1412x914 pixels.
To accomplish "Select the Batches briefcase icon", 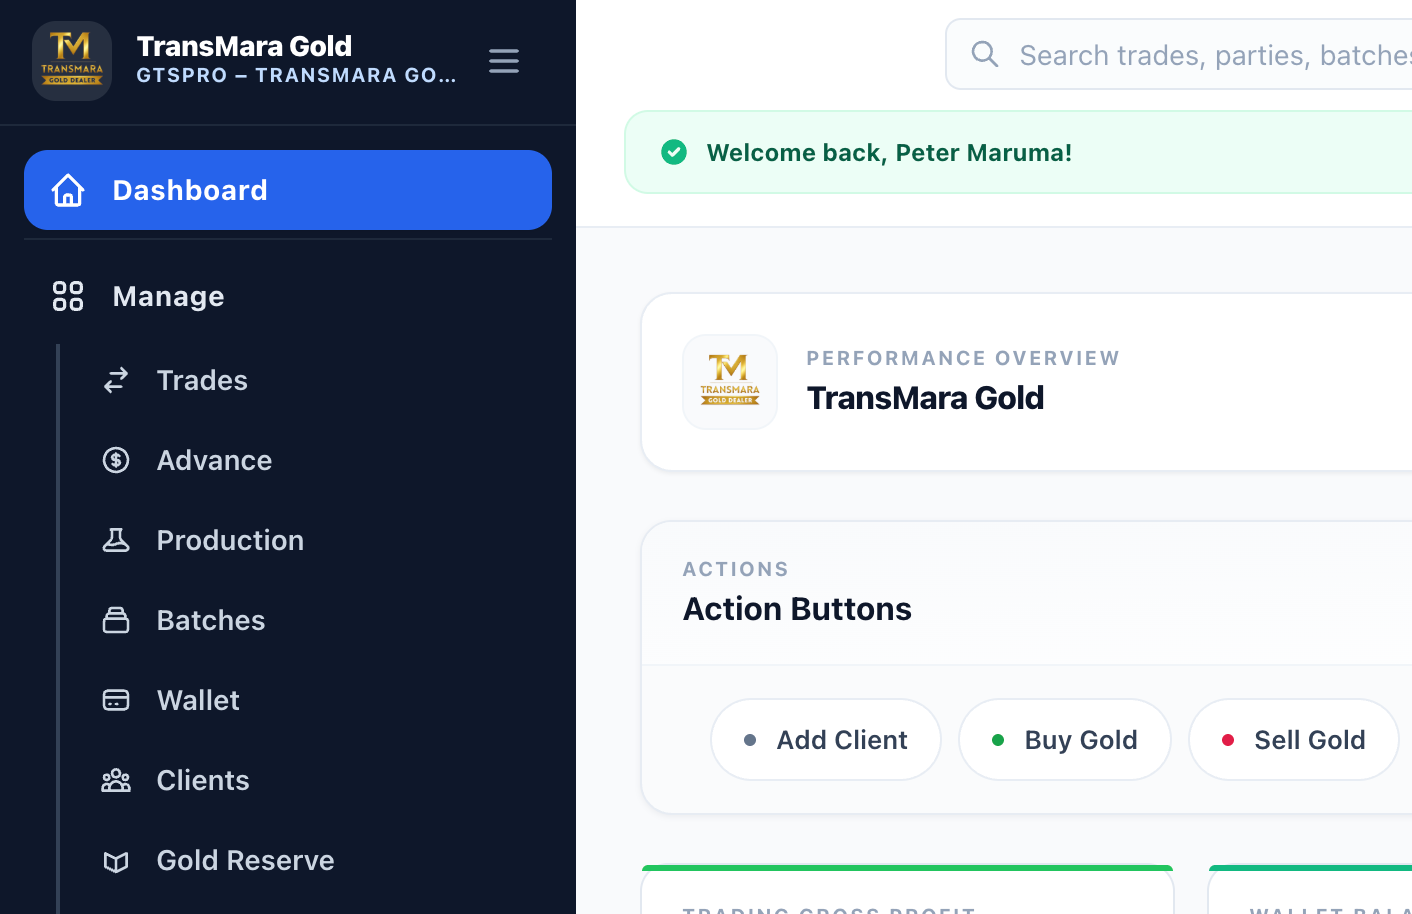I will 116,620.
